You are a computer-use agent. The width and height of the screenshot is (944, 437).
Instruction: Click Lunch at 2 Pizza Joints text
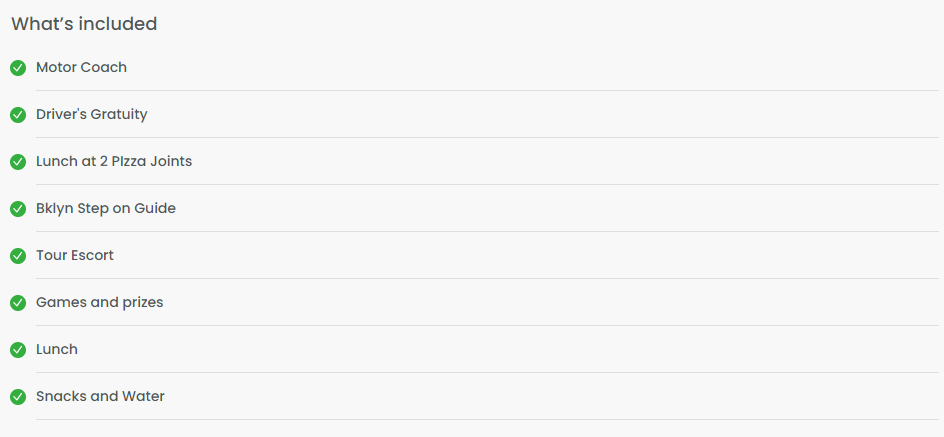pyautogui.click(x=114, y=161)
